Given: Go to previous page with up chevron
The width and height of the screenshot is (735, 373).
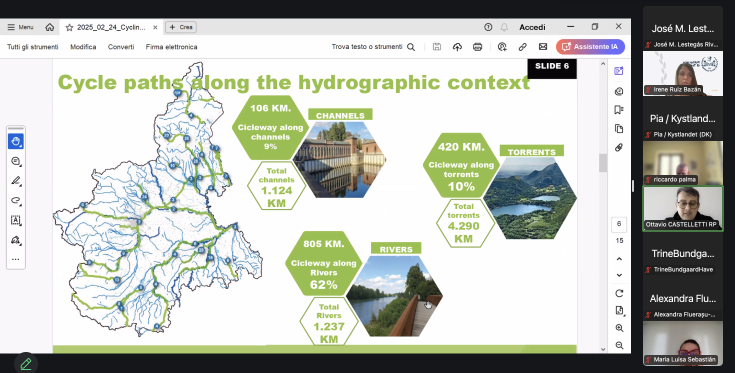Looking at the screenshot, I should point(619,259).
